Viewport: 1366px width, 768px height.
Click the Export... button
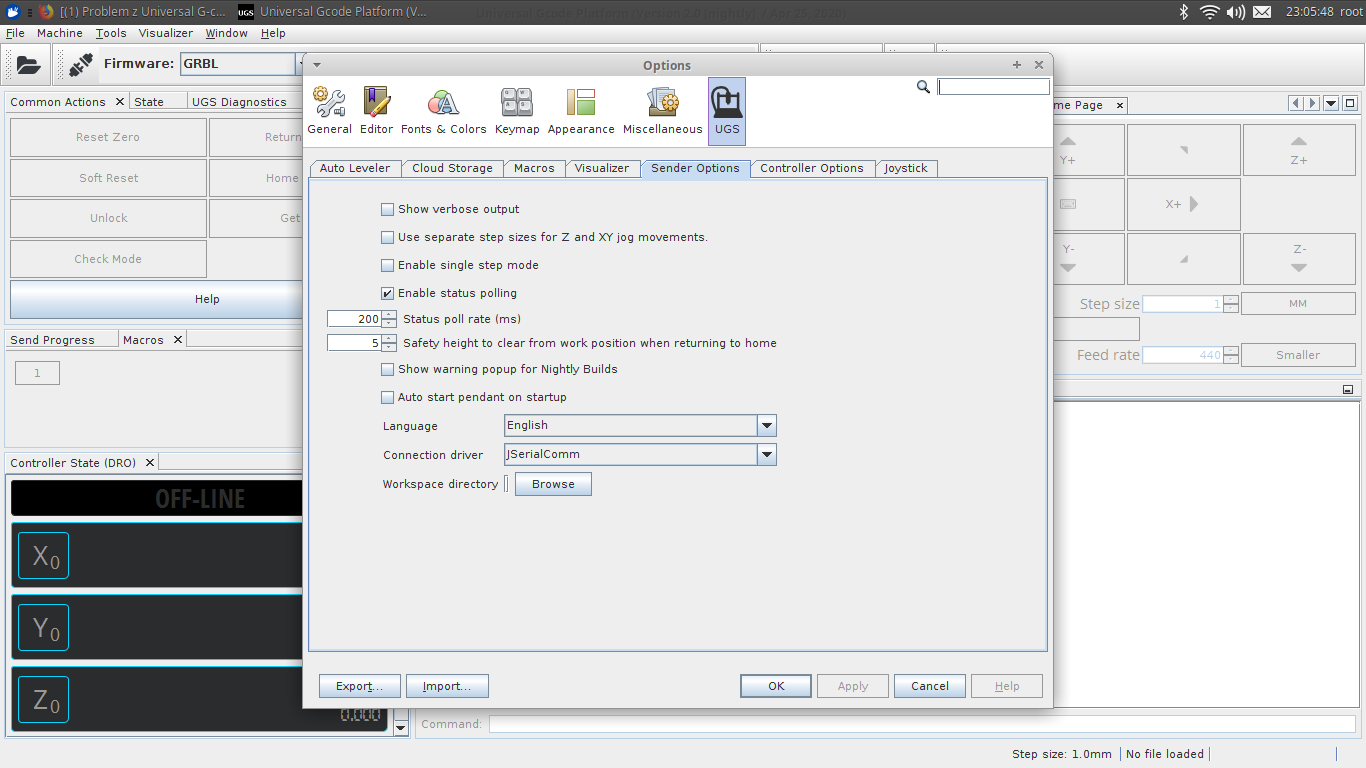[360, 686]
